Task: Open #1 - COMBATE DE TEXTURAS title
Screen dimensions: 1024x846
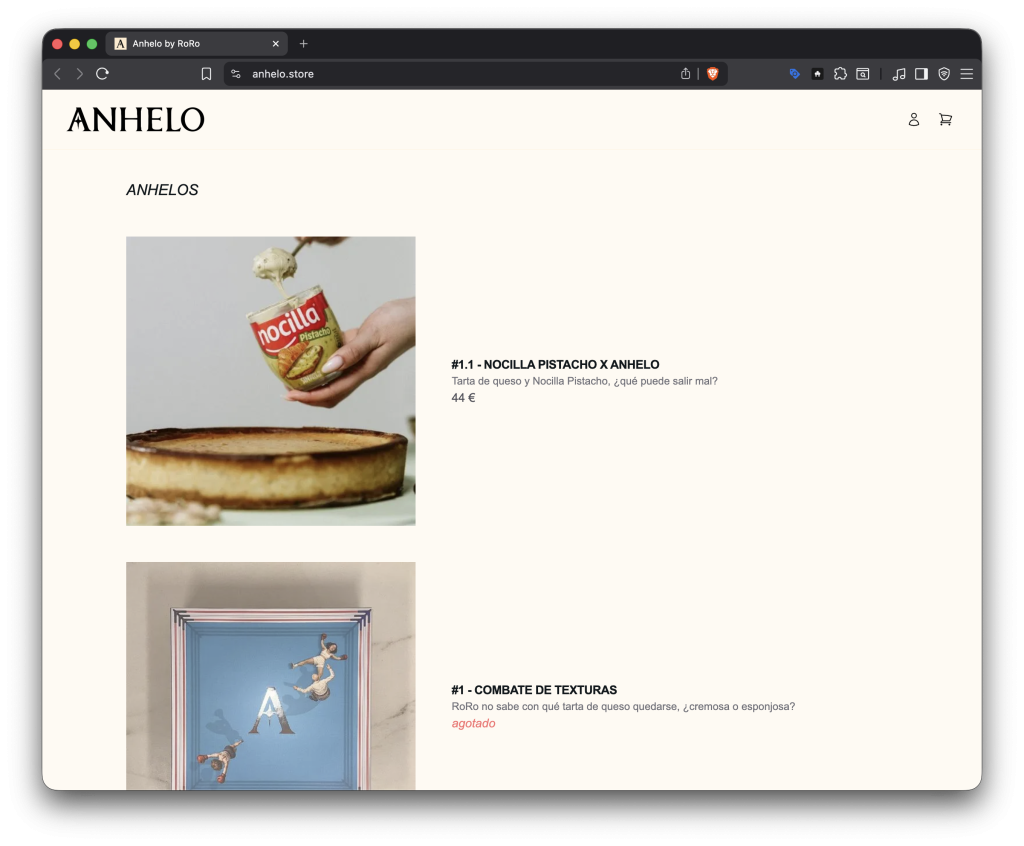Action: coord(534,690)
